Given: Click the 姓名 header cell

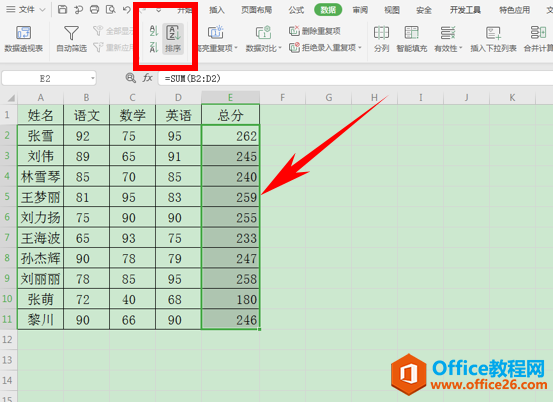Looking at the screenshot, I should tap(41, 115).
